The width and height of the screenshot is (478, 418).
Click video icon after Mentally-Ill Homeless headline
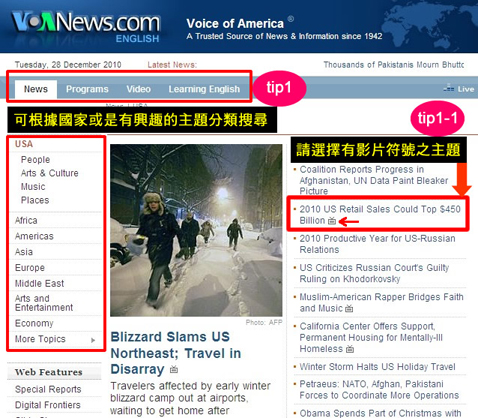pos(350,349)
